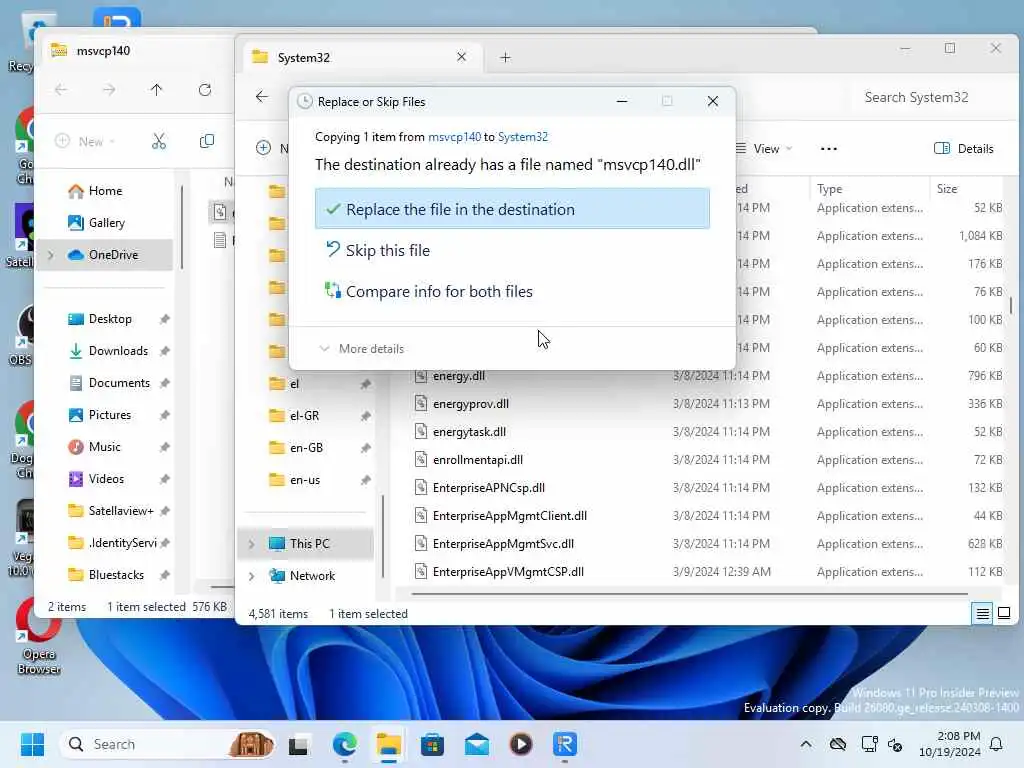Select EnterpriseAppVMgmtCSP.dll file
Image resolution: width=1024 pixels, height=768 pixels.
click(x=508, y=573)
